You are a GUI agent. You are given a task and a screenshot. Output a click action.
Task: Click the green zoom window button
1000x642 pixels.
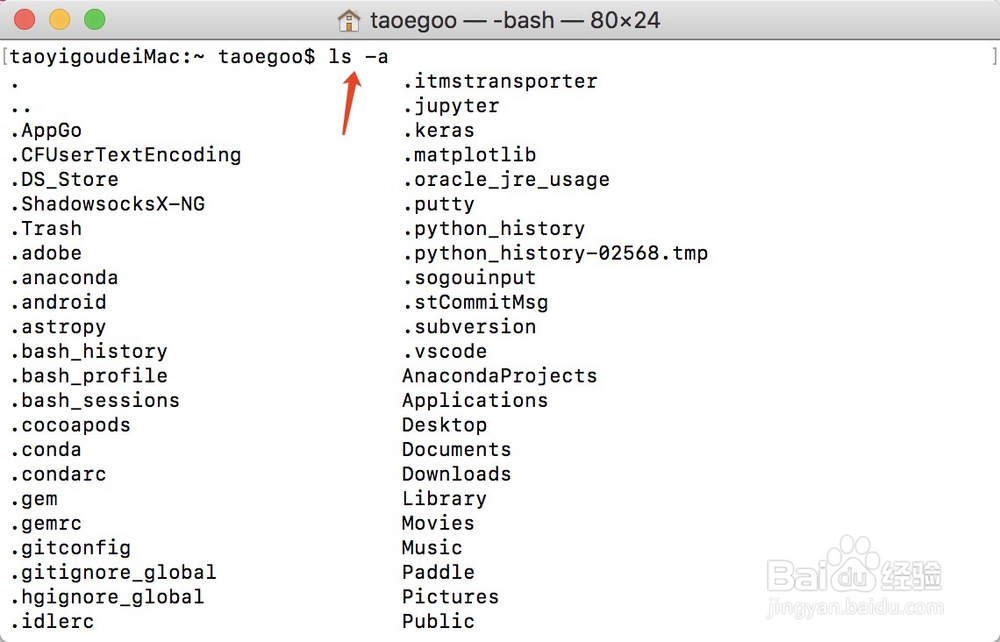[x=95, y=20]
